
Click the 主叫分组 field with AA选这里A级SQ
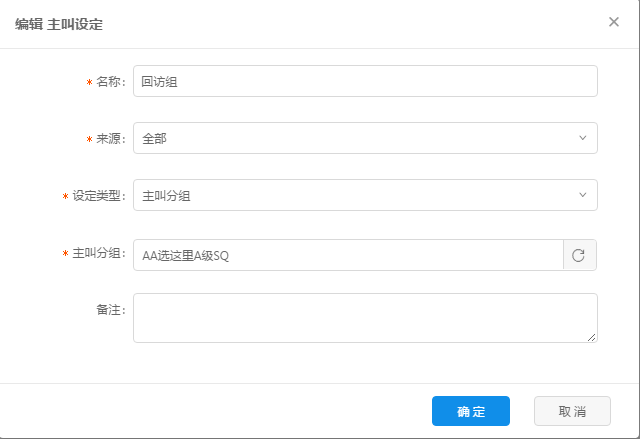coord(347,255)
